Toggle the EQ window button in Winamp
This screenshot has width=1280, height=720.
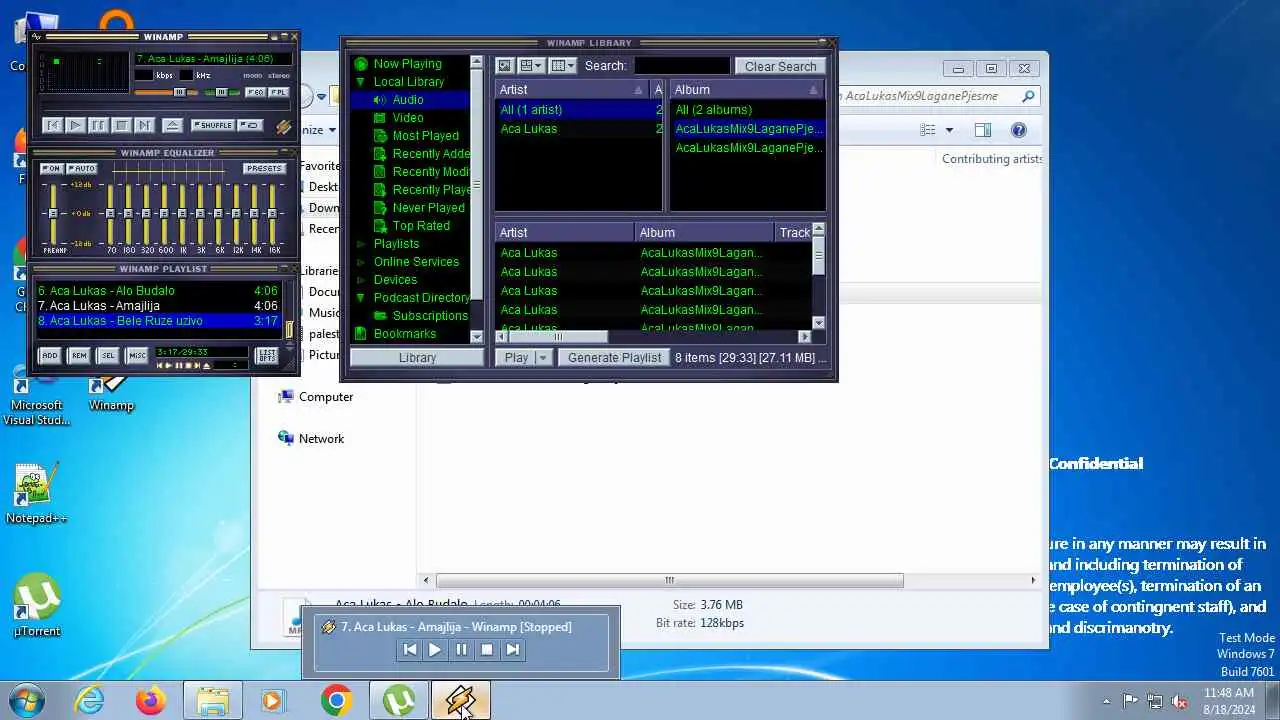255,92
